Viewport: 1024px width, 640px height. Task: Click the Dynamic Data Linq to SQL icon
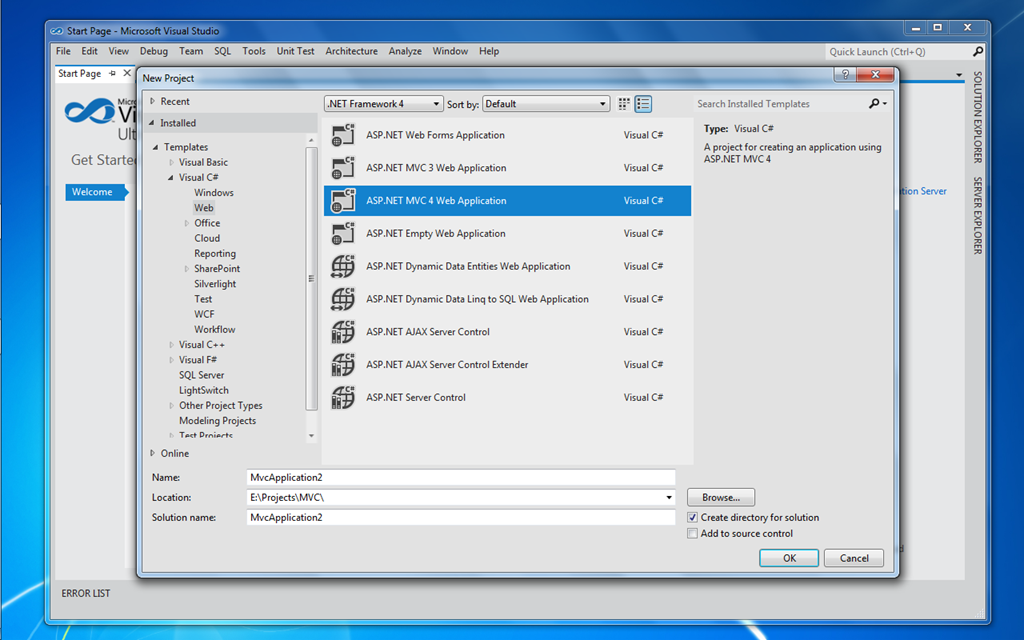(x=343, y=299)
